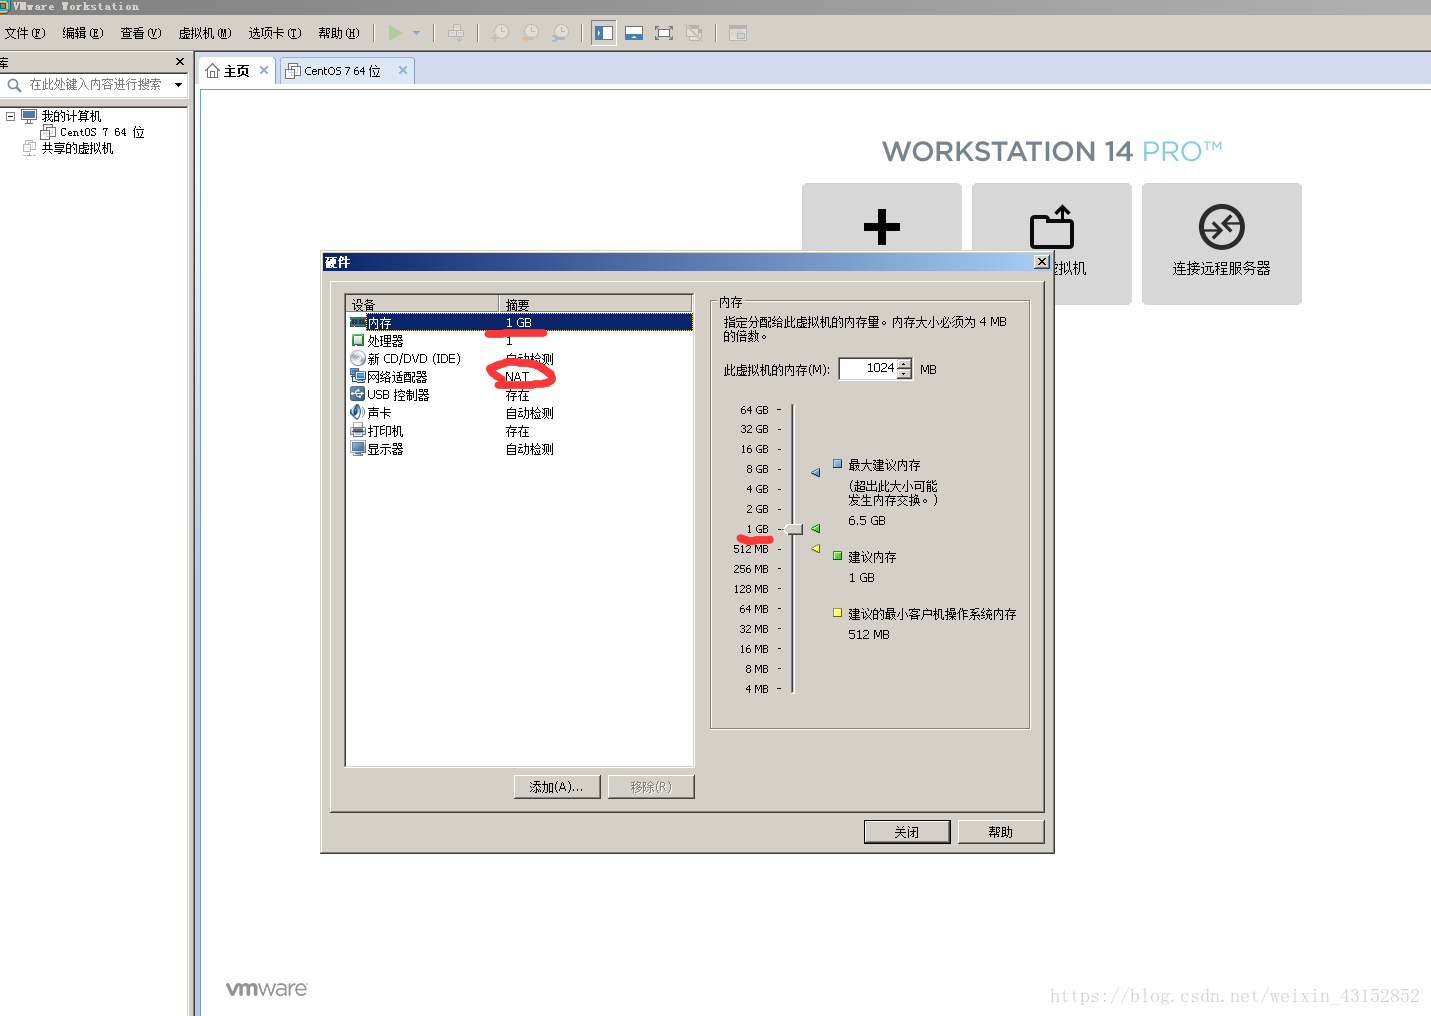Click the Full Screen mode icon

pyautogui.click(x=664, y=33)
